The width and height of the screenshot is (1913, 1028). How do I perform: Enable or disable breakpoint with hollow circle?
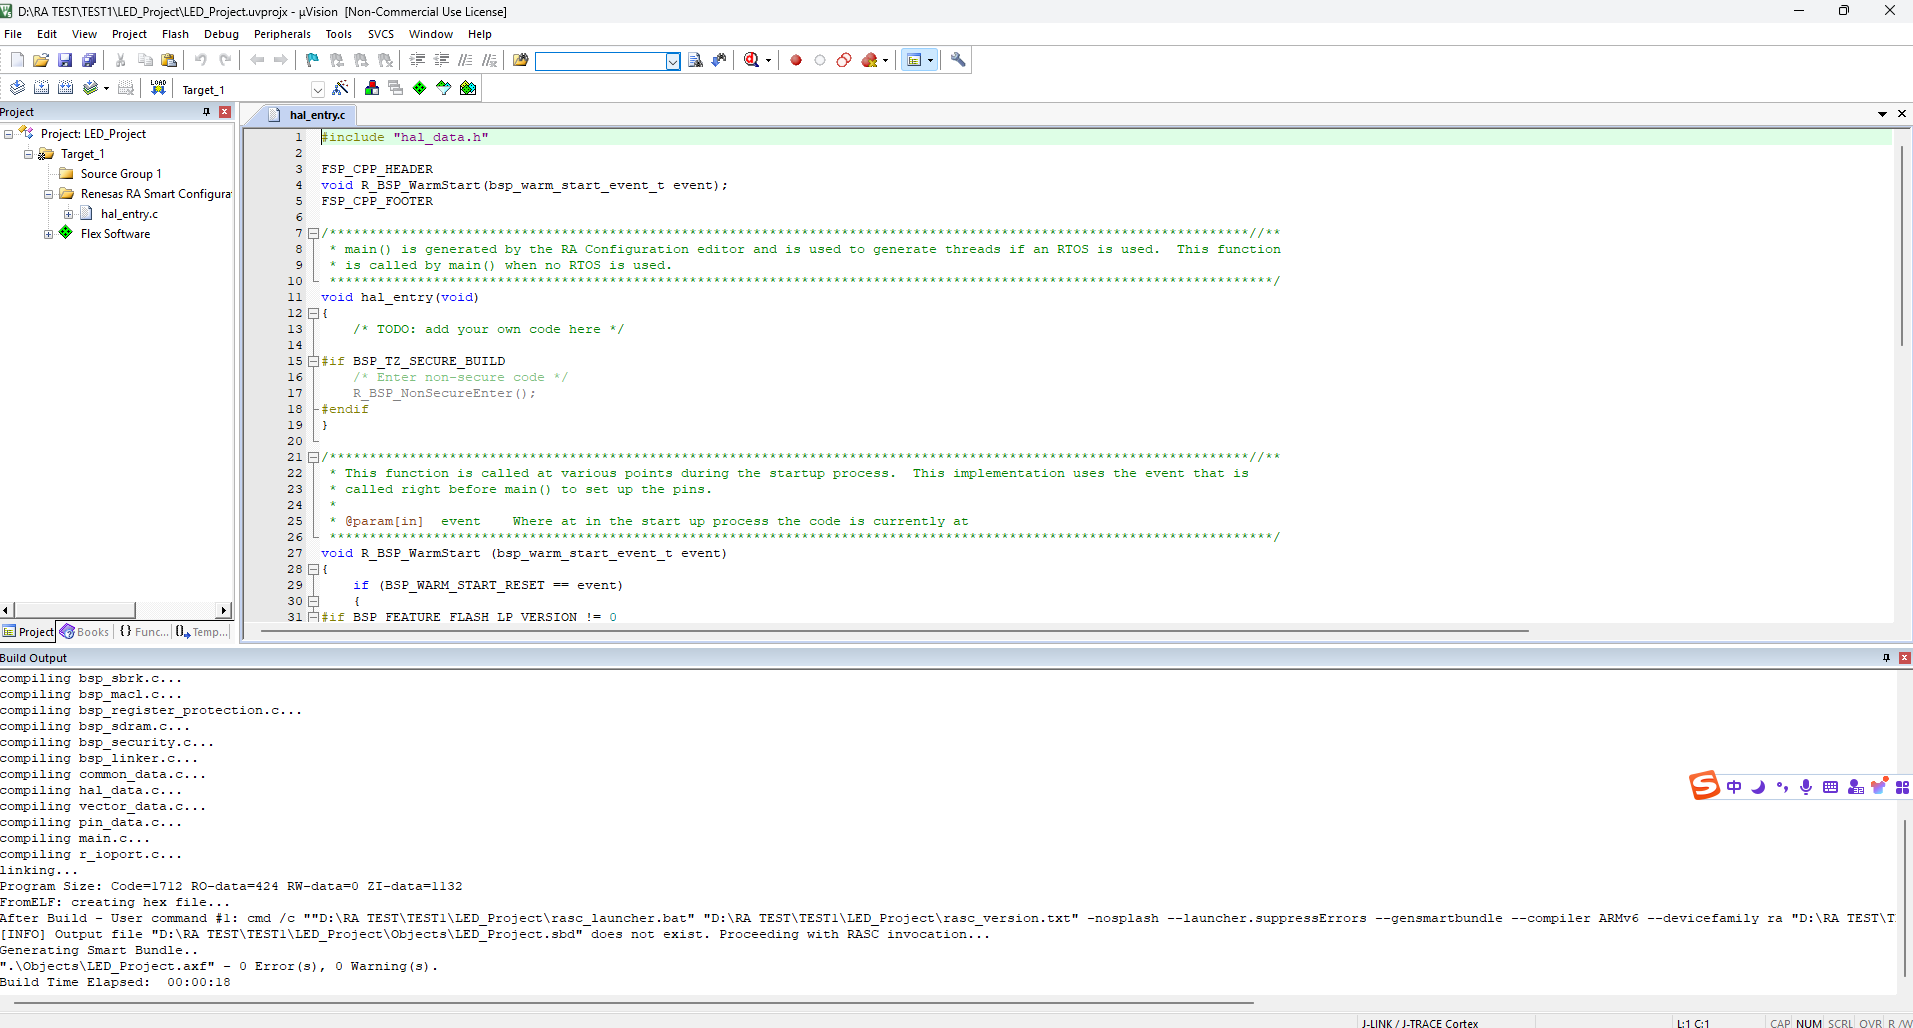[x=820, y=60]
